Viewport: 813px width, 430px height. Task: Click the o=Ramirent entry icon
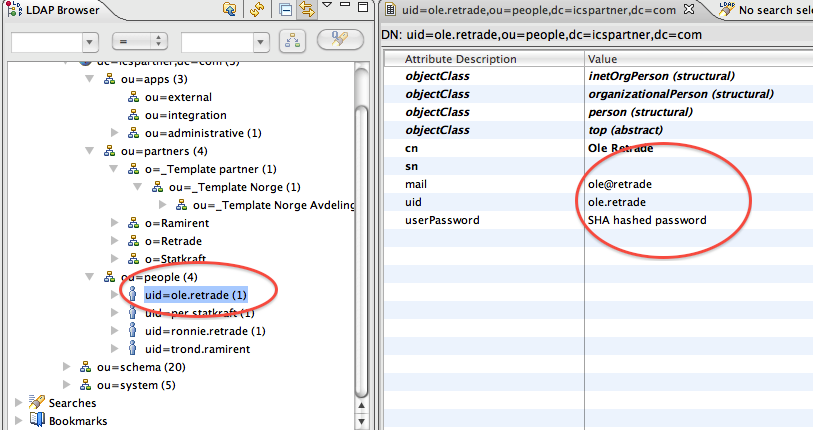point(133,223)
